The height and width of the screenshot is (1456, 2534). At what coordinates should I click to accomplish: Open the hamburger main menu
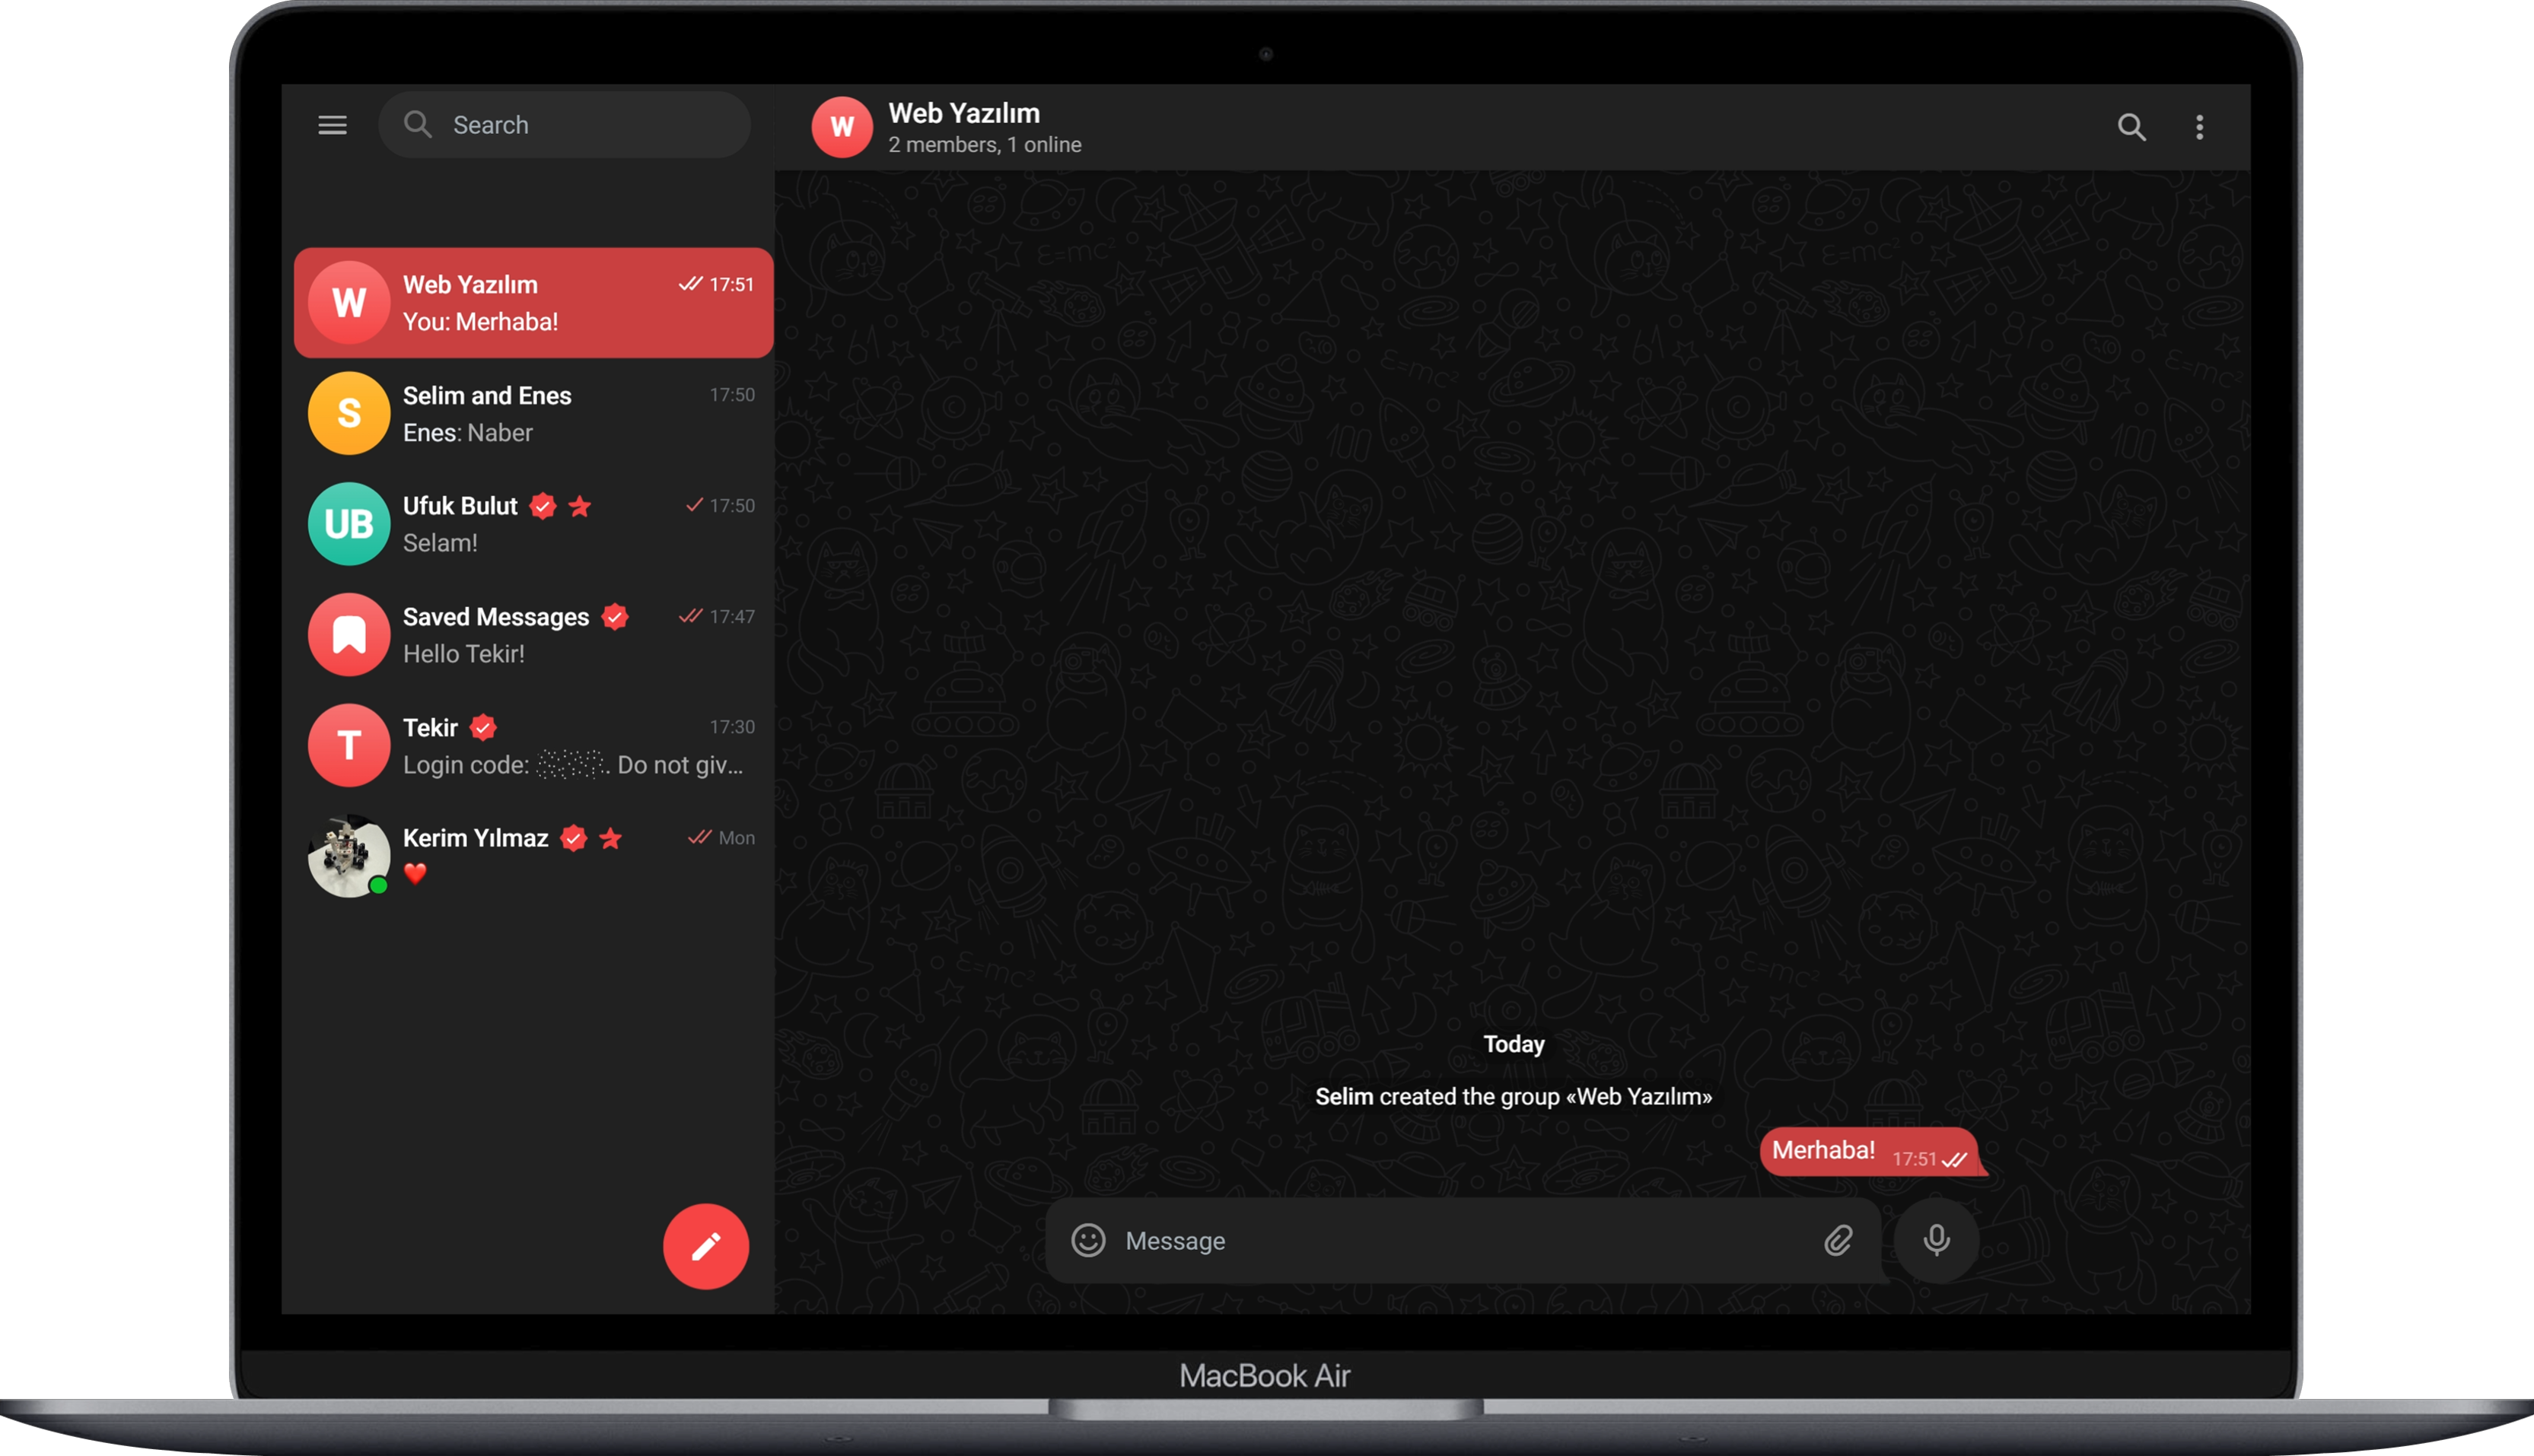click(332, 125)
